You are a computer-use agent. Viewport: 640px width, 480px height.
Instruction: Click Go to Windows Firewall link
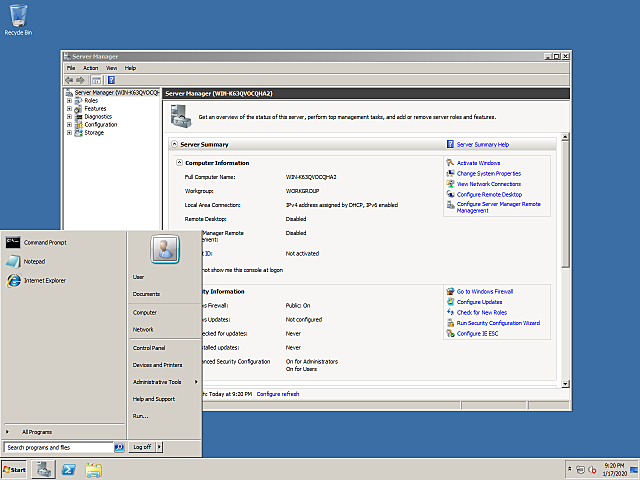[x=485, y=291]
